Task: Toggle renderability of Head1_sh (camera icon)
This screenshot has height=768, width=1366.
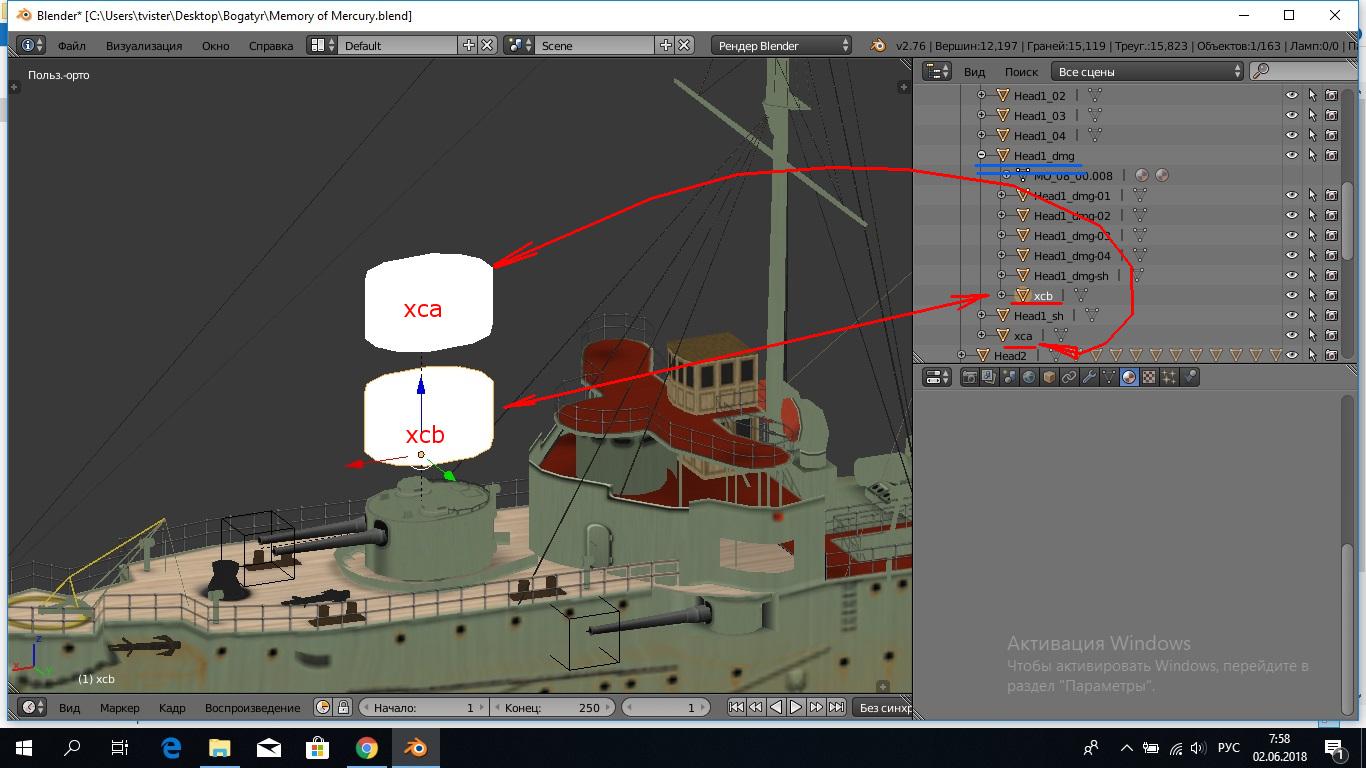Action: 1331,316
